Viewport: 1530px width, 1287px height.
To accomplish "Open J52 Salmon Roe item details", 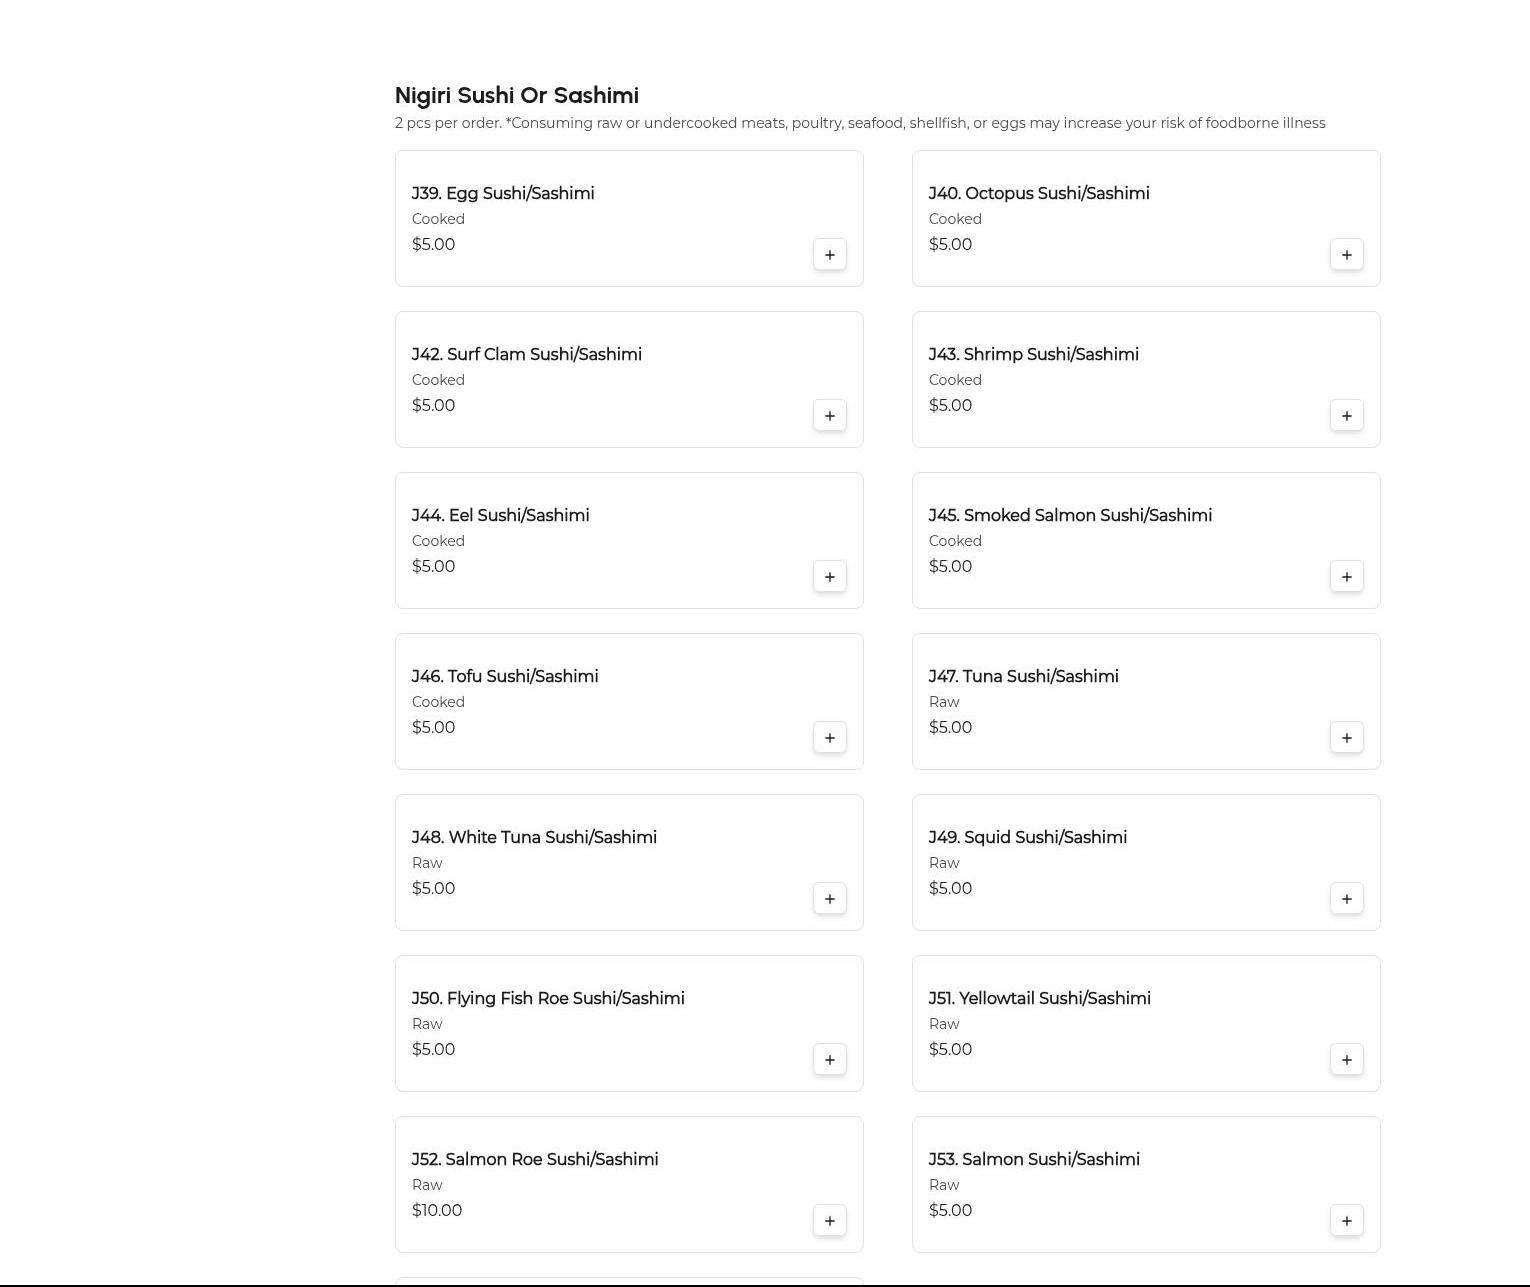I will pyautogui.click(x=534, y=1160).
